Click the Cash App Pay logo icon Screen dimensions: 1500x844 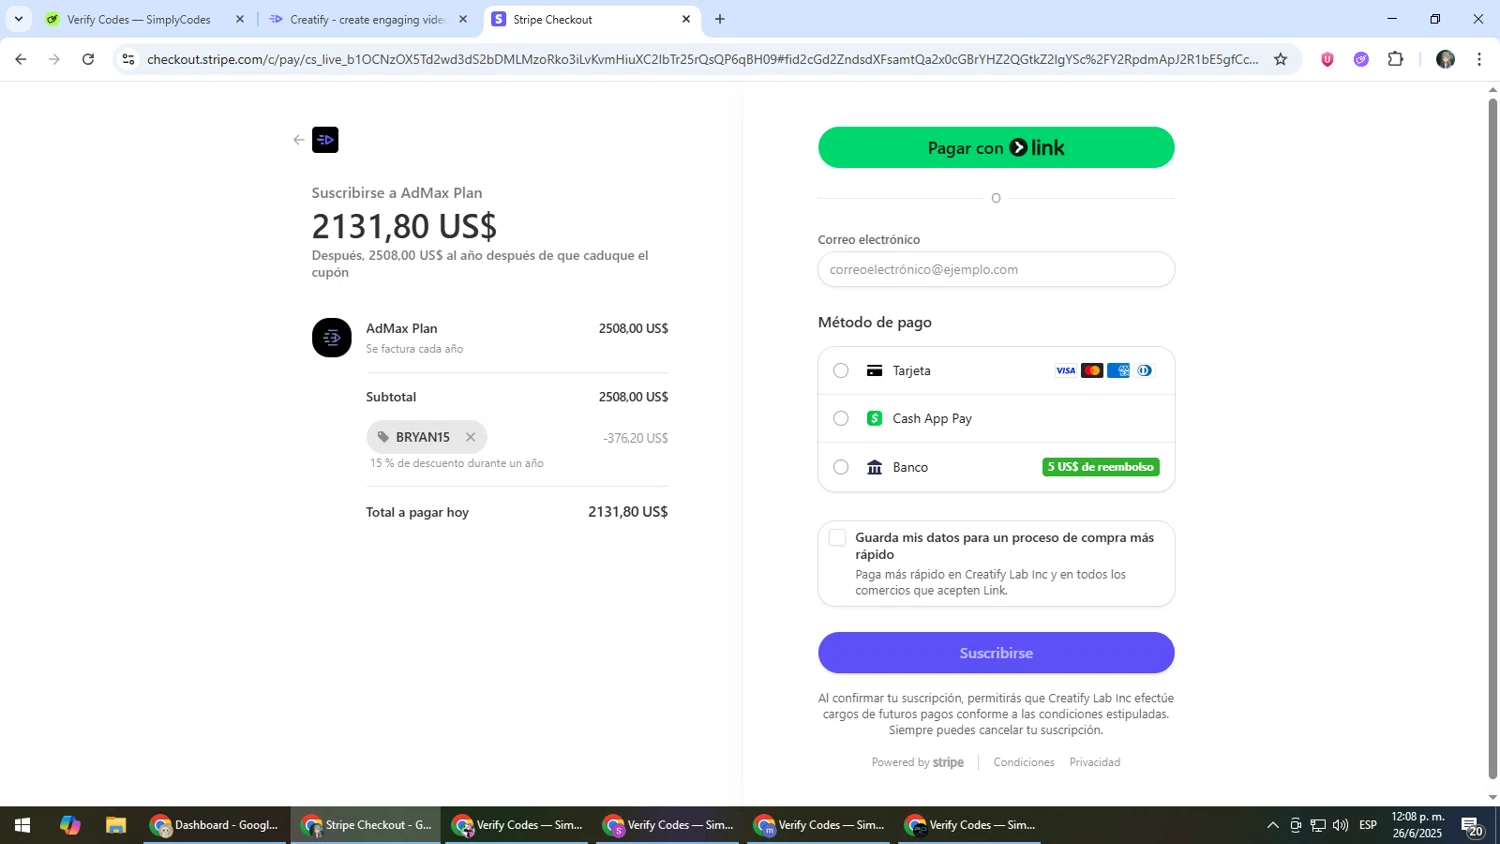[x=874, y=419]
